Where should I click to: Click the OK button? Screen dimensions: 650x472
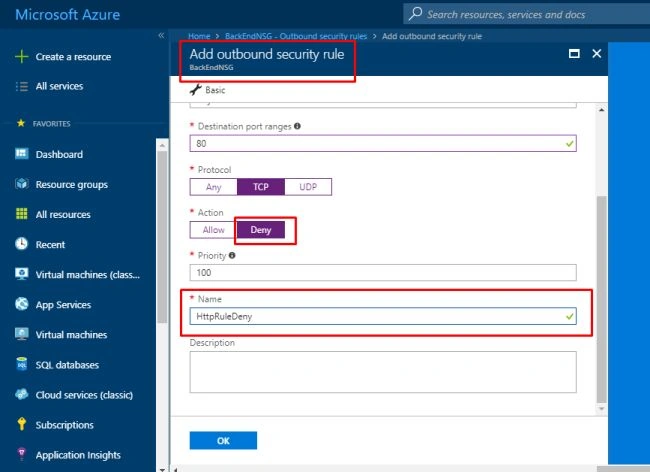tap(223, 441)
